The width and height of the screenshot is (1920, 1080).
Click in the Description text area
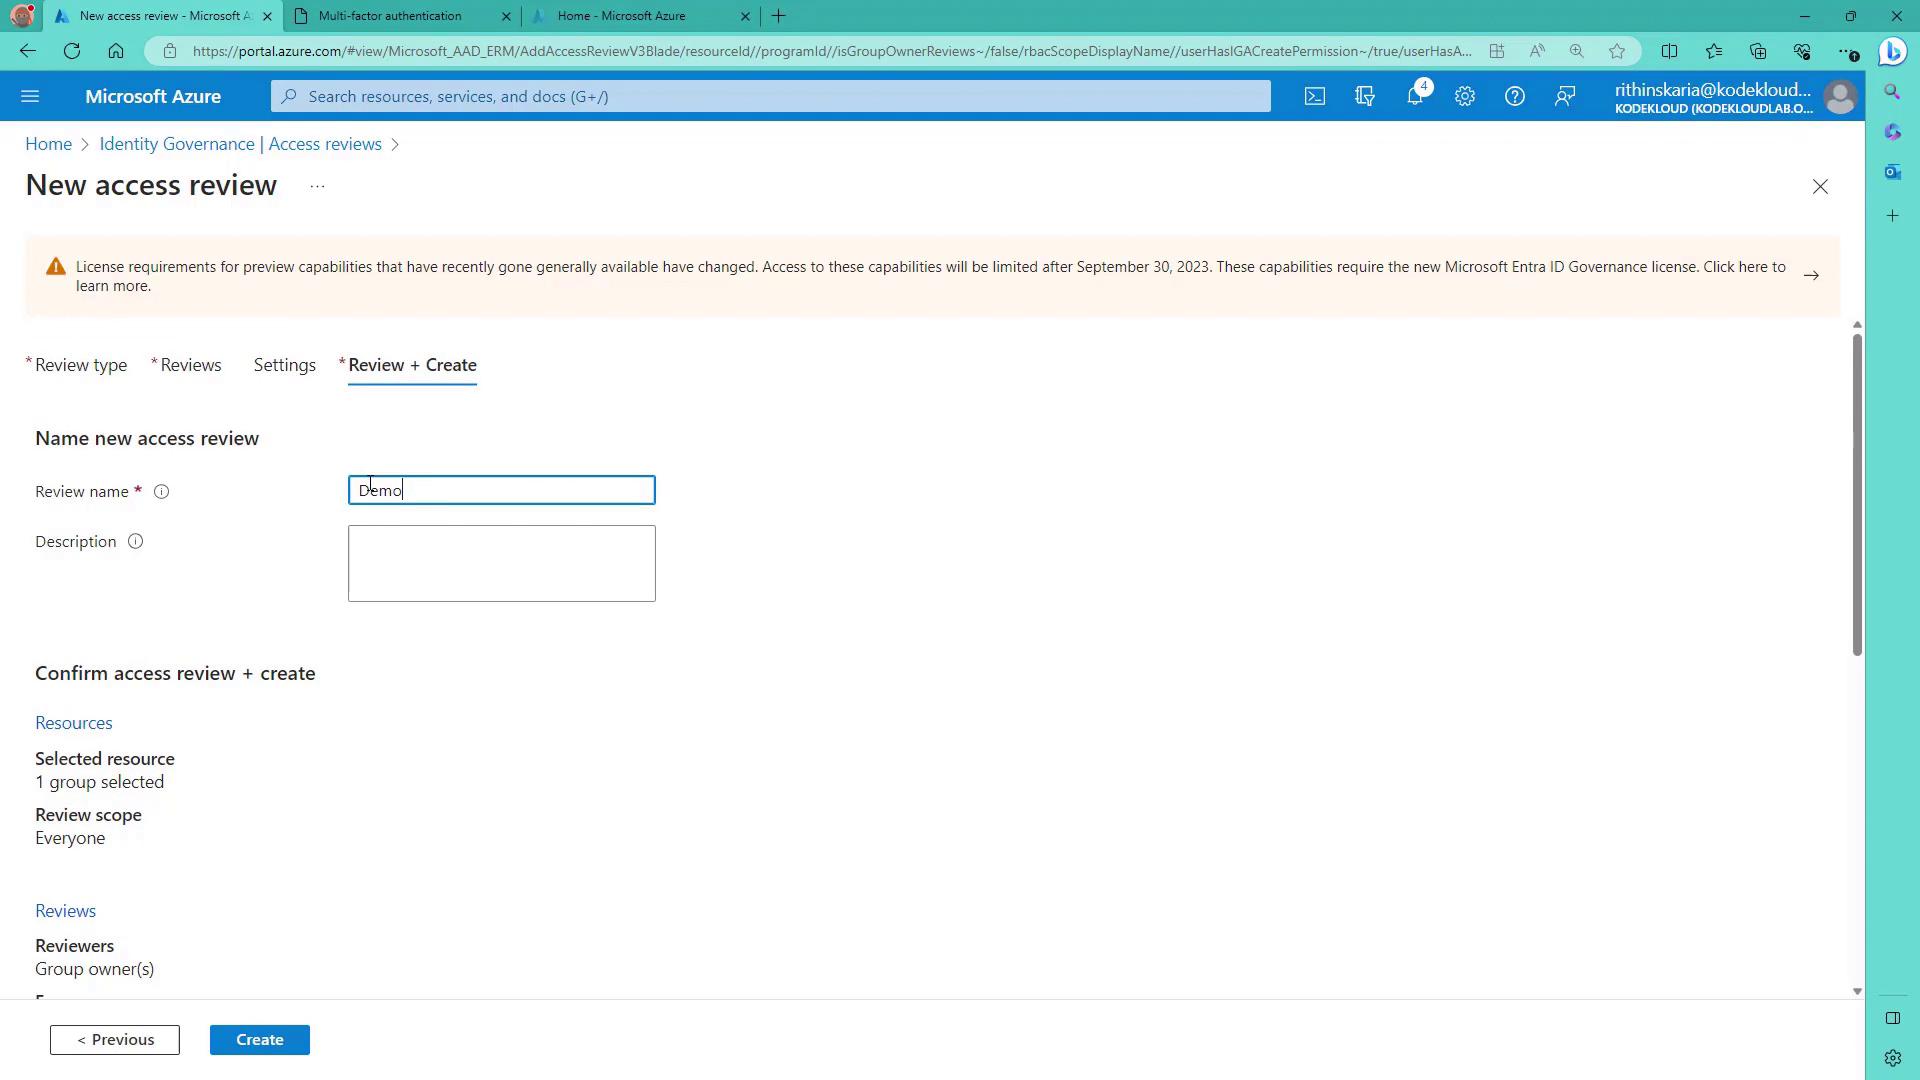[x=501, y=564]
